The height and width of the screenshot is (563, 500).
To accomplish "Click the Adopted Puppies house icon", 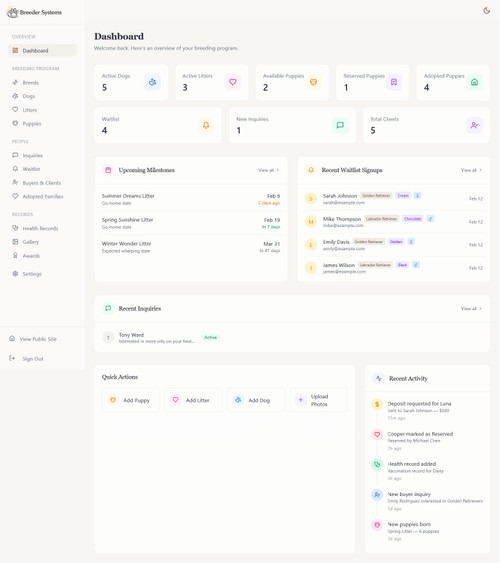I will pos(474,82).
